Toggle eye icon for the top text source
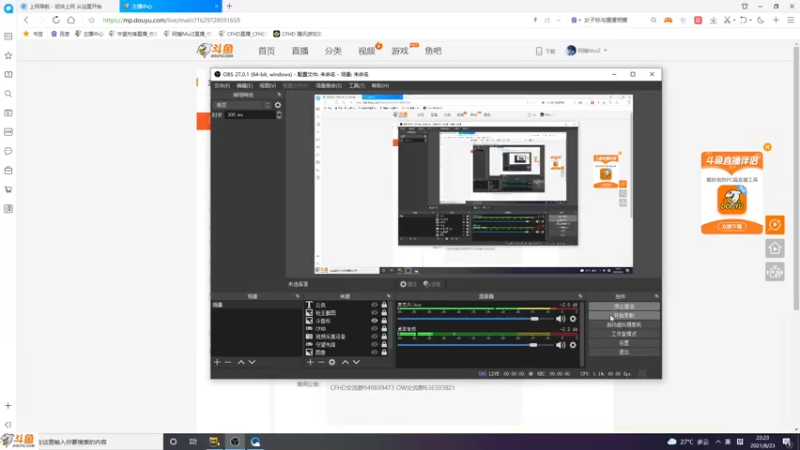 [374, 305]
